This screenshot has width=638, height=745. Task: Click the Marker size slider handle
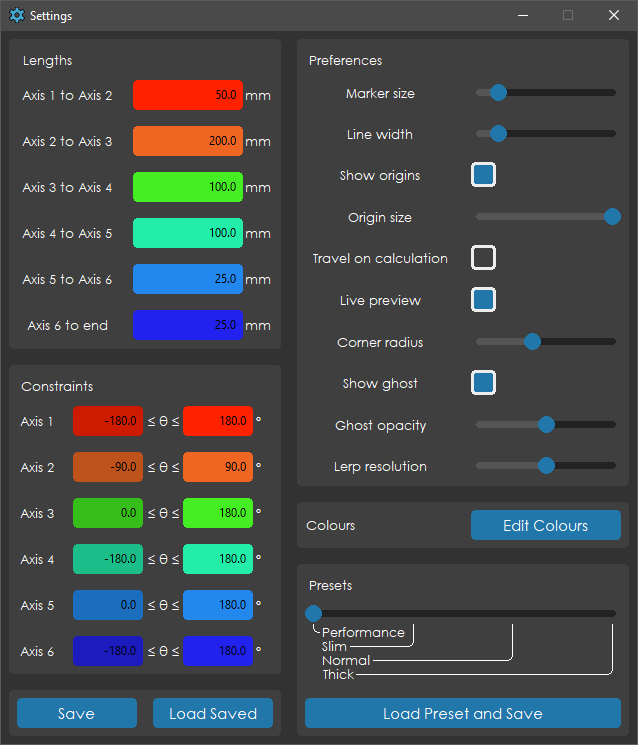pyautogui.click(x=498, y=93)
